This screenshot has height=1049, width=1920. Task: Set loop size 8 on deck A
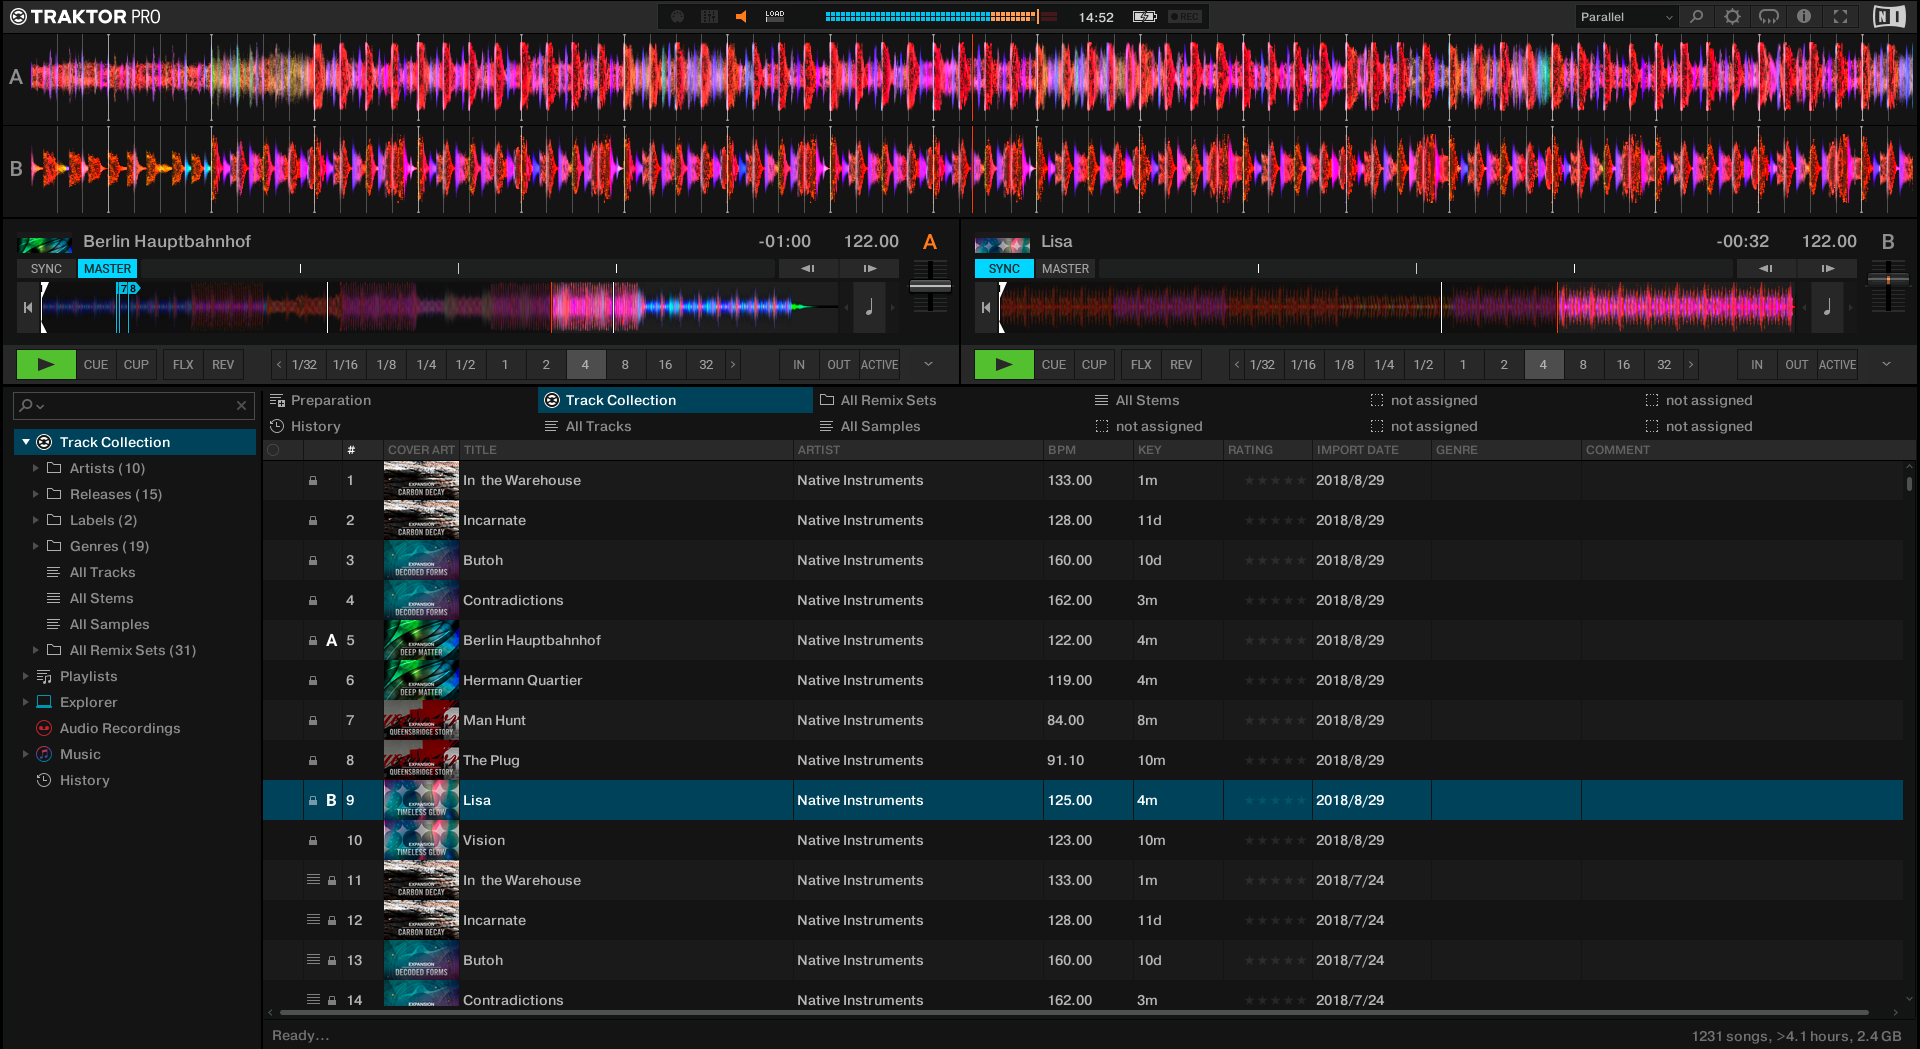click(x=625, y=365)
